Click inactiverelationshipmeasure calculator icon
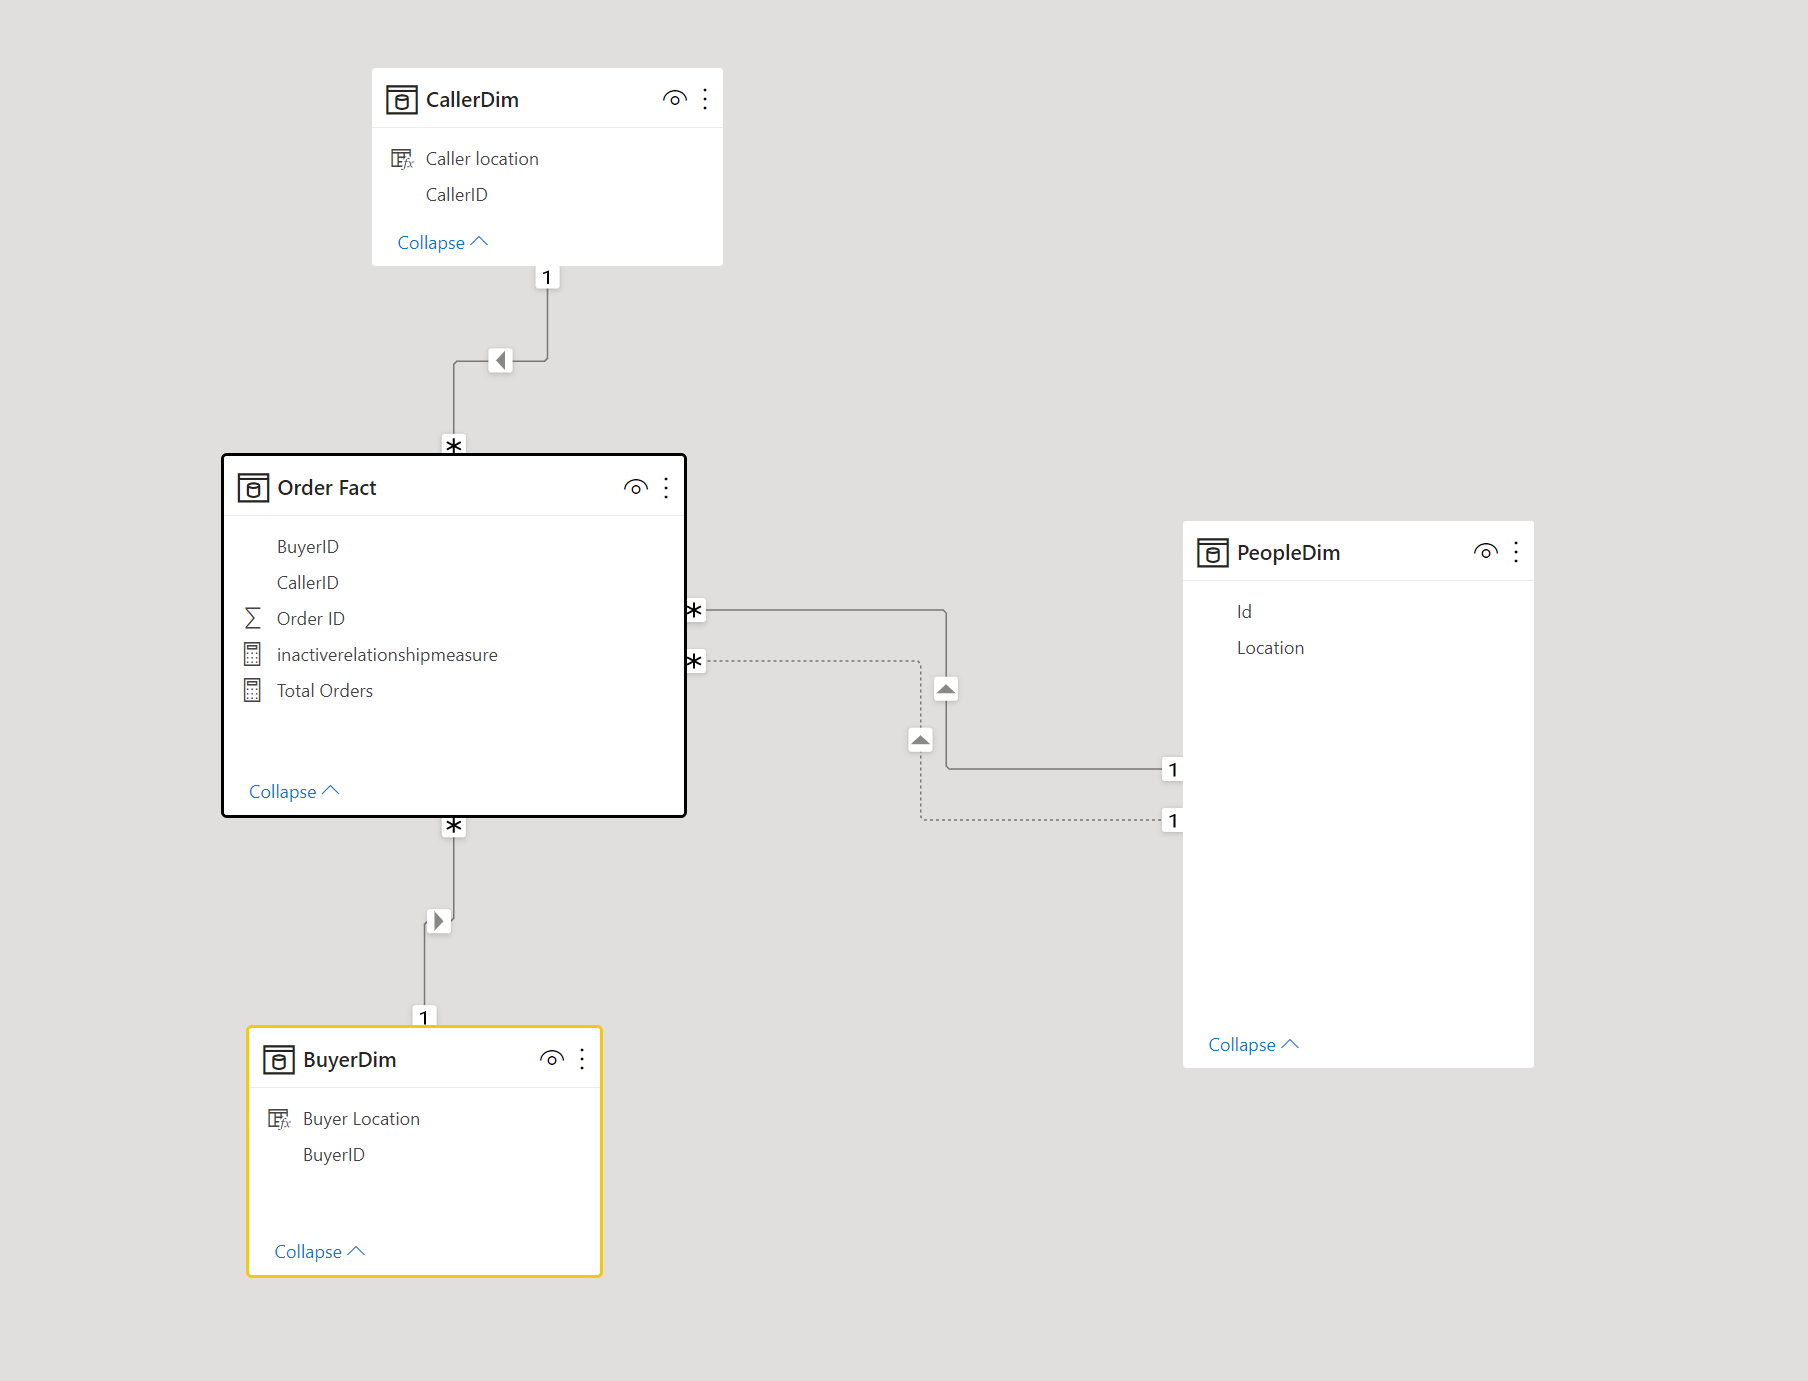This screenshot has width=1808, height=1381. [x=252, y=655]
